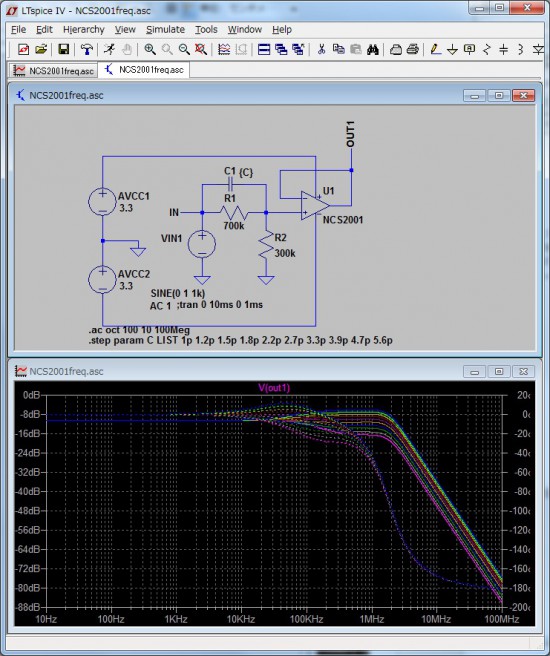Minimize the waveform plot window

pyautogui.click(x=474, y=372)
